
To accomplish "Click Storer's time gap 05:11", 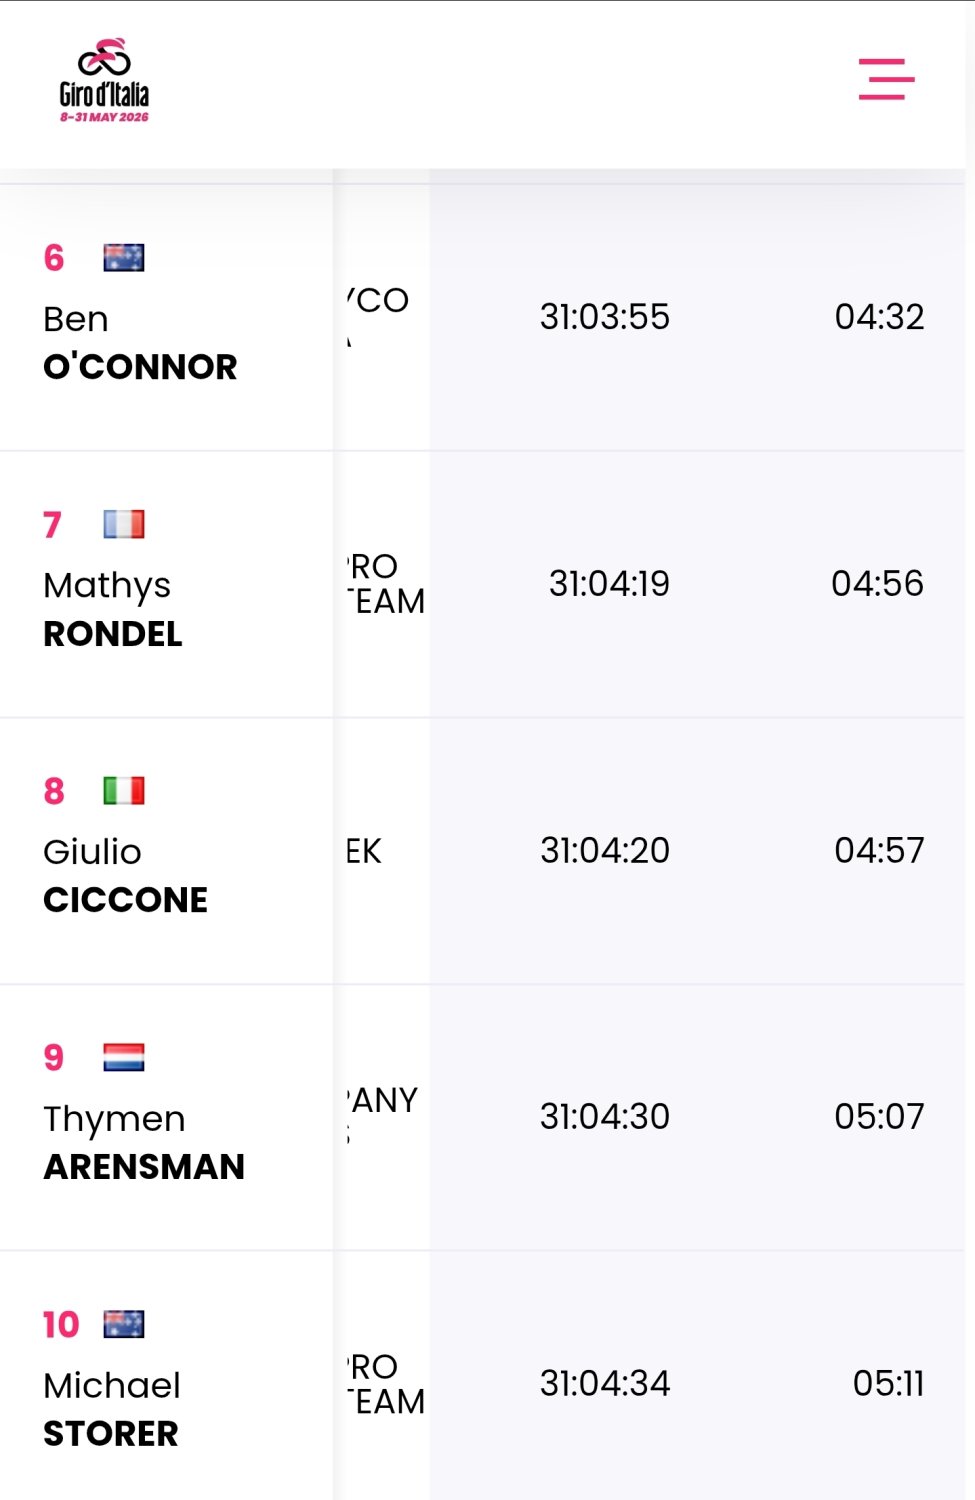I will coord(889,1383).
